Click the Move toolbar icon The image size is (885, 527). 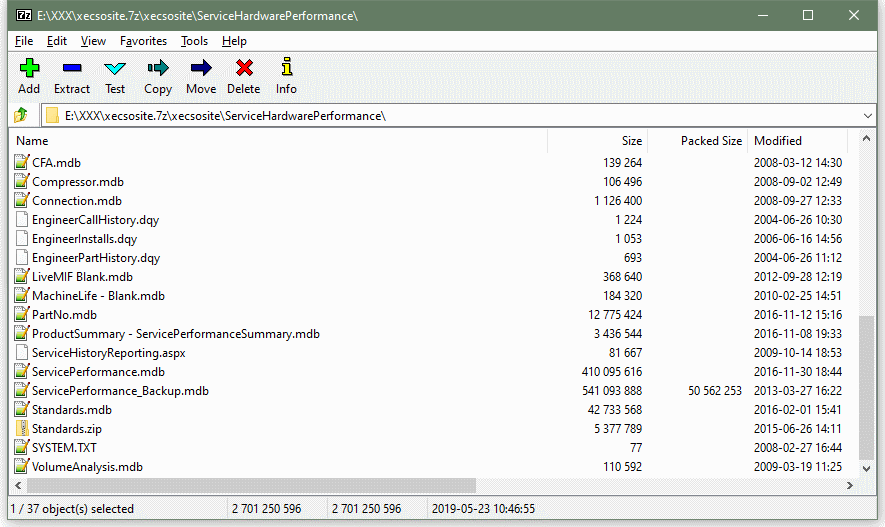click(x=201, y=68)
